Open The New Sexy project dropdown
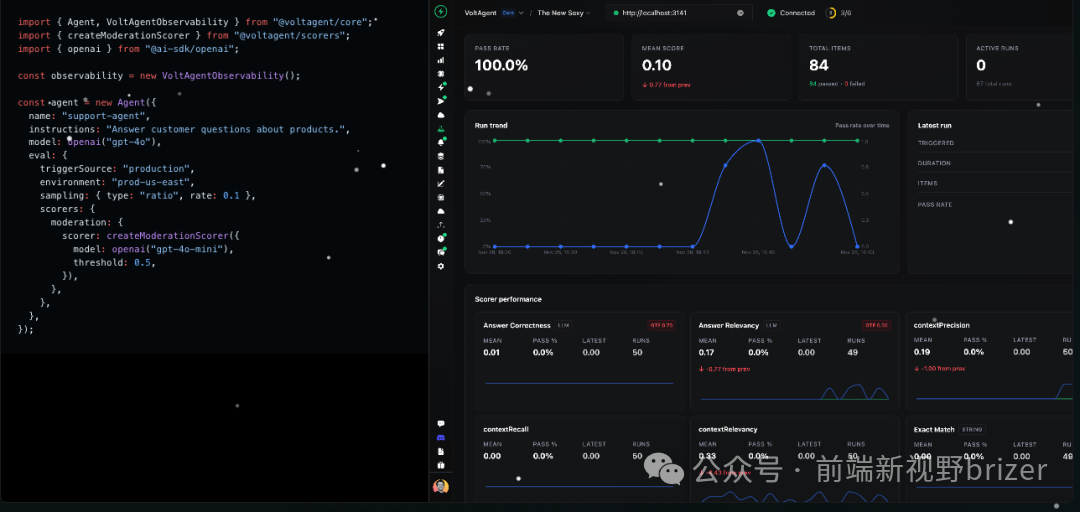Screen dimensions: 1080x512 coord(564,13)
